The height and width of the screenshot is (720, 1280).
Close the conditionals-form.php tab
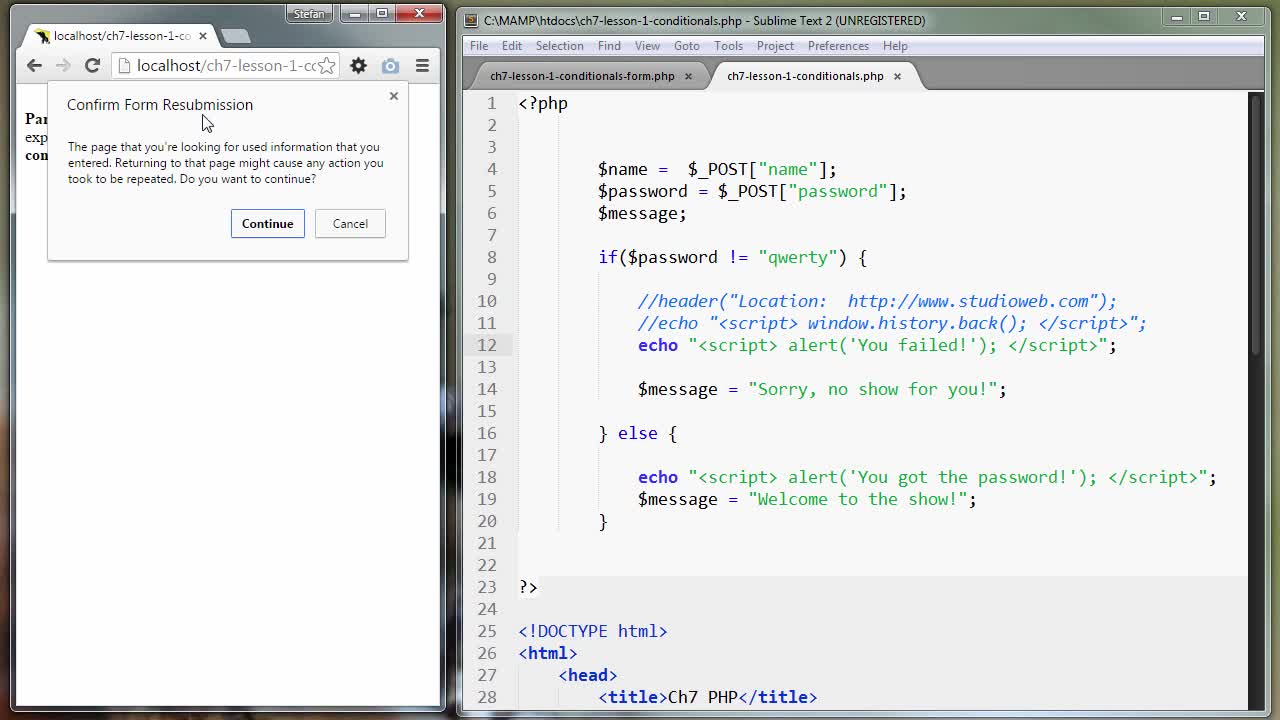pos(688,76)
